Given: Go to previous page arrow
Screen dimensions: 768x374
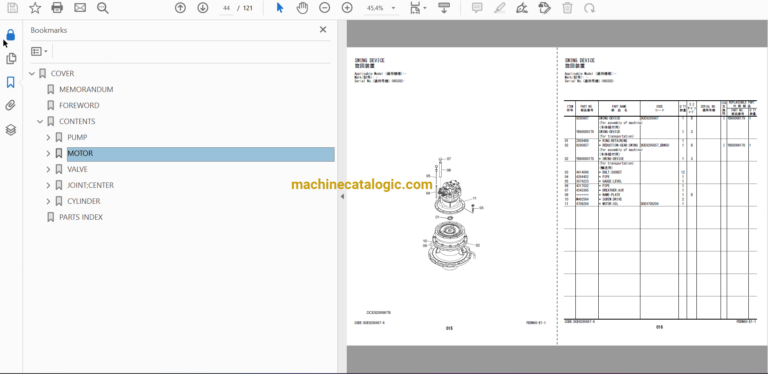Looking at the screenshot, I should (180, 8).
